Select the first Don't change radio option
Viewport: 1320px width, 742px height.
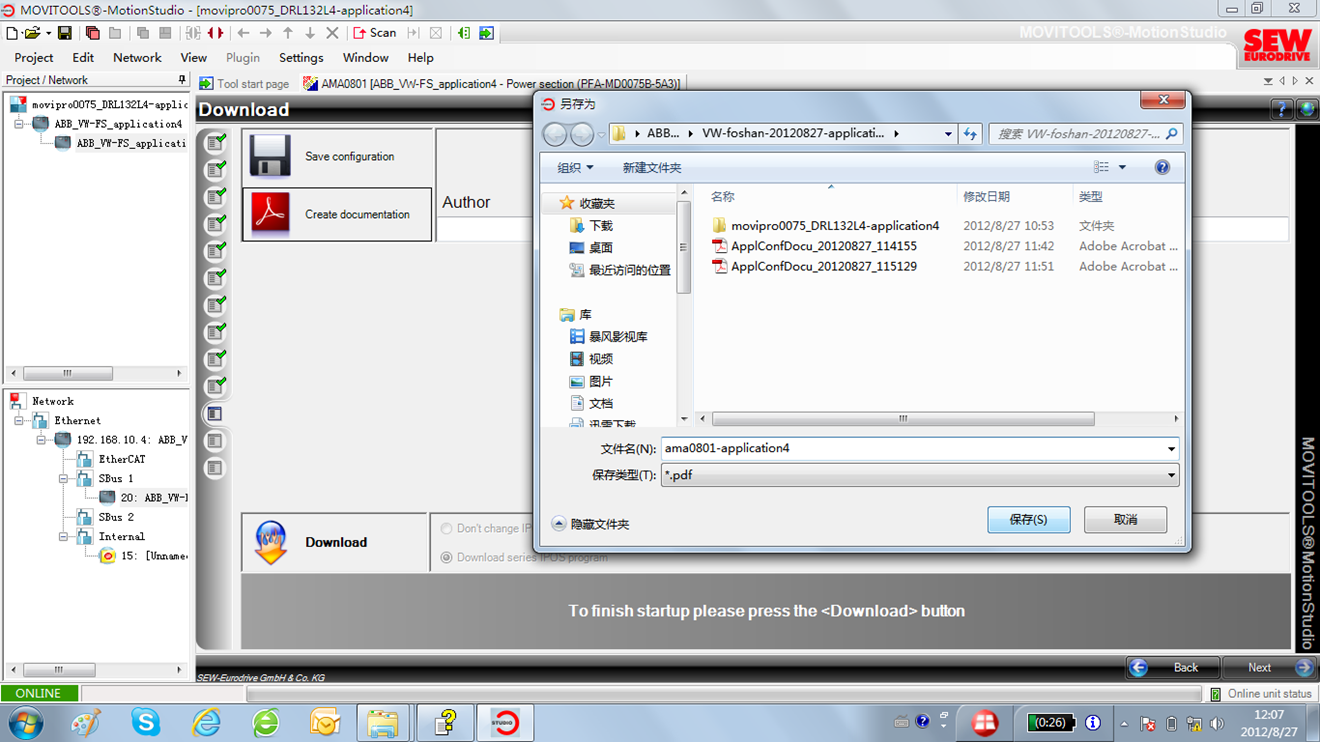point(447,528)
